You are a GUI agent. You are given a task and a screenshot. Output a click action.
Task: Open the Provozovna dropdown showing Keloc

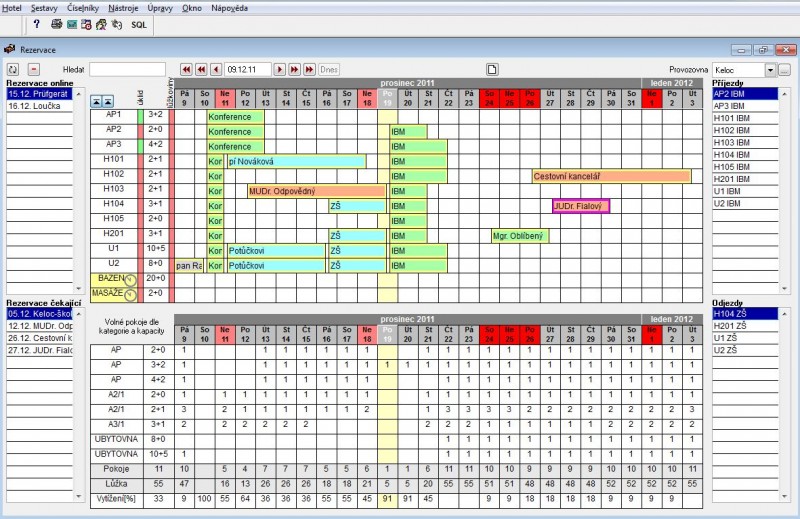[x=770, y=70]
